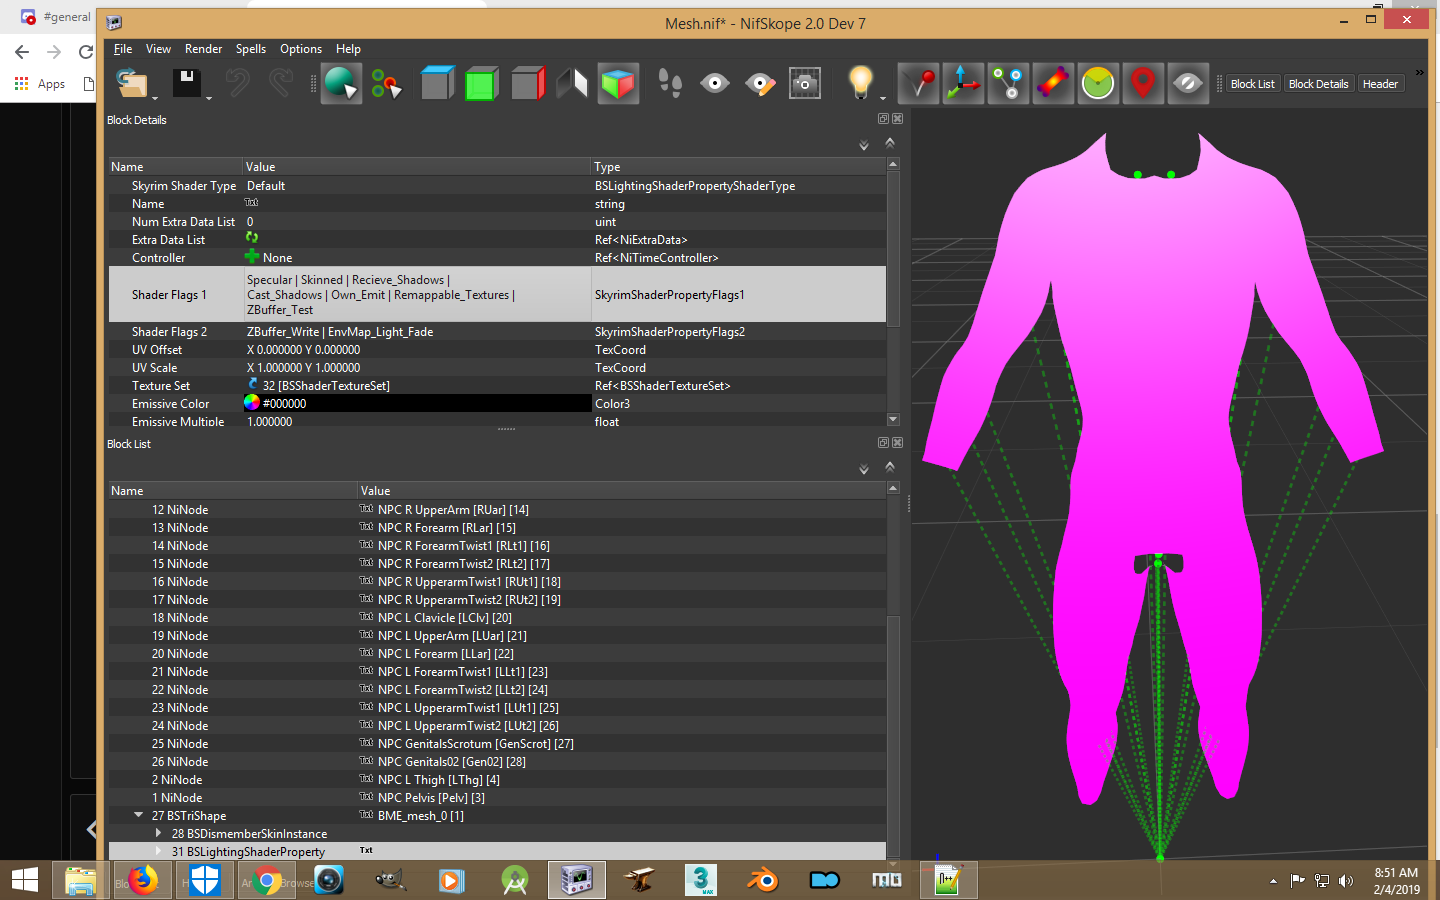Float the Block Details panel
The width and height of the screenshot is (1440, 900).
point(883,119)
